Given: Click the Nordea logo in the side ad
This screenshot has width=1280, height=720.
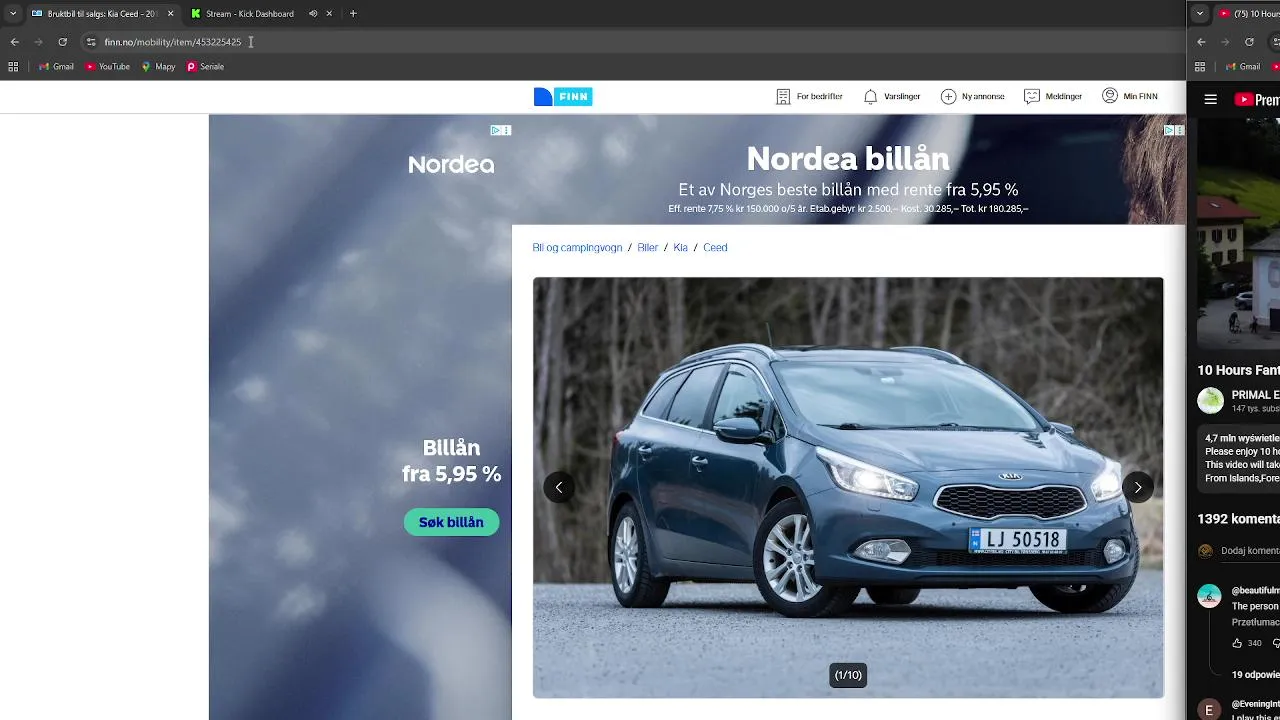Looking at the screenshot, I should pyautogui.click(x=451, y=164).
